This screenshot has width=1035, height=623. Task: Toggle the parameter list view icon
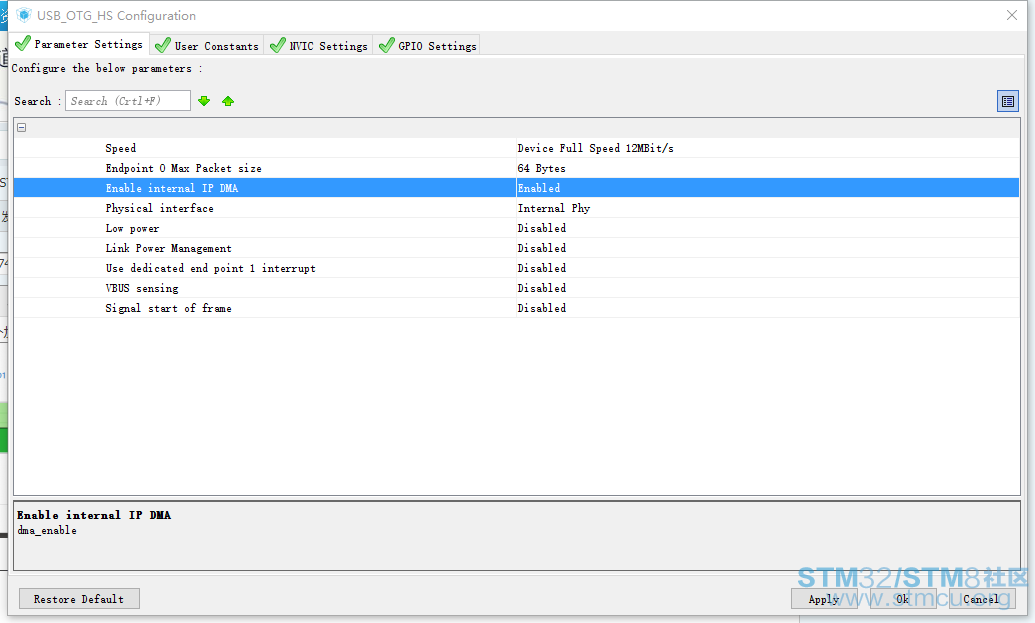1007,101
